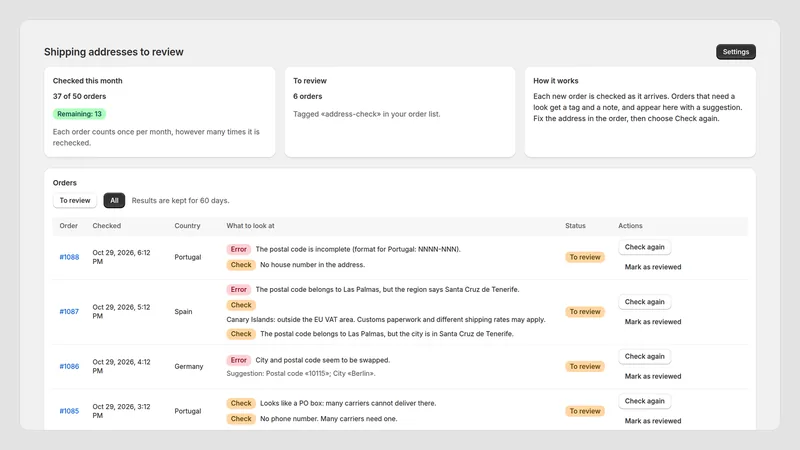Screen dimensions: 800x450
Task: Check again for order #1085
Action: click(644, 401)
